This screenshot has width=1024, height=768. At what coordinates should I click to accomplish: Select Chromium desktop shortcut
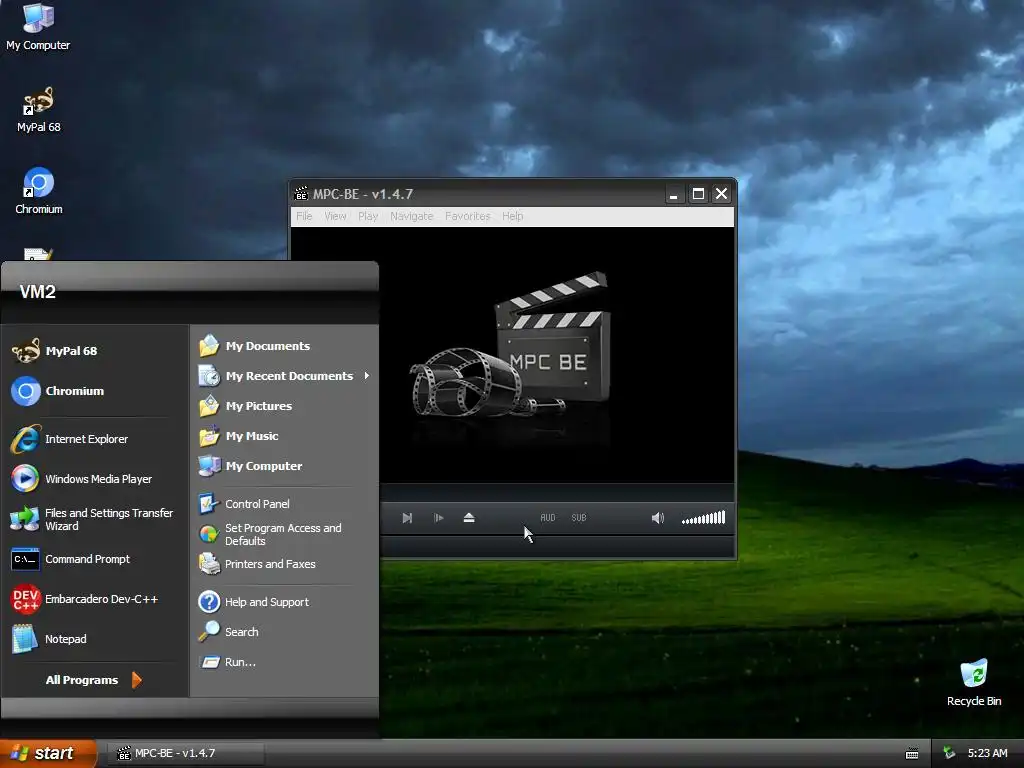pos(39,191)
